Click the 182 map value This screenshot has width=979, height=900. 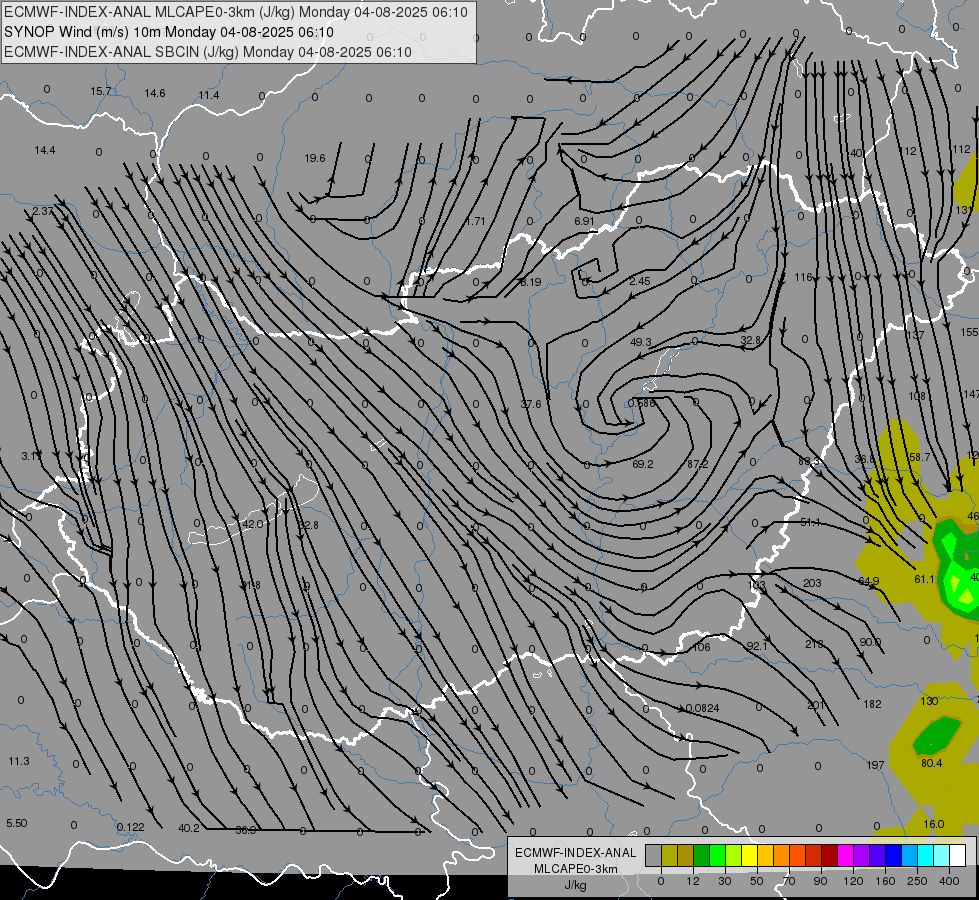872,704
